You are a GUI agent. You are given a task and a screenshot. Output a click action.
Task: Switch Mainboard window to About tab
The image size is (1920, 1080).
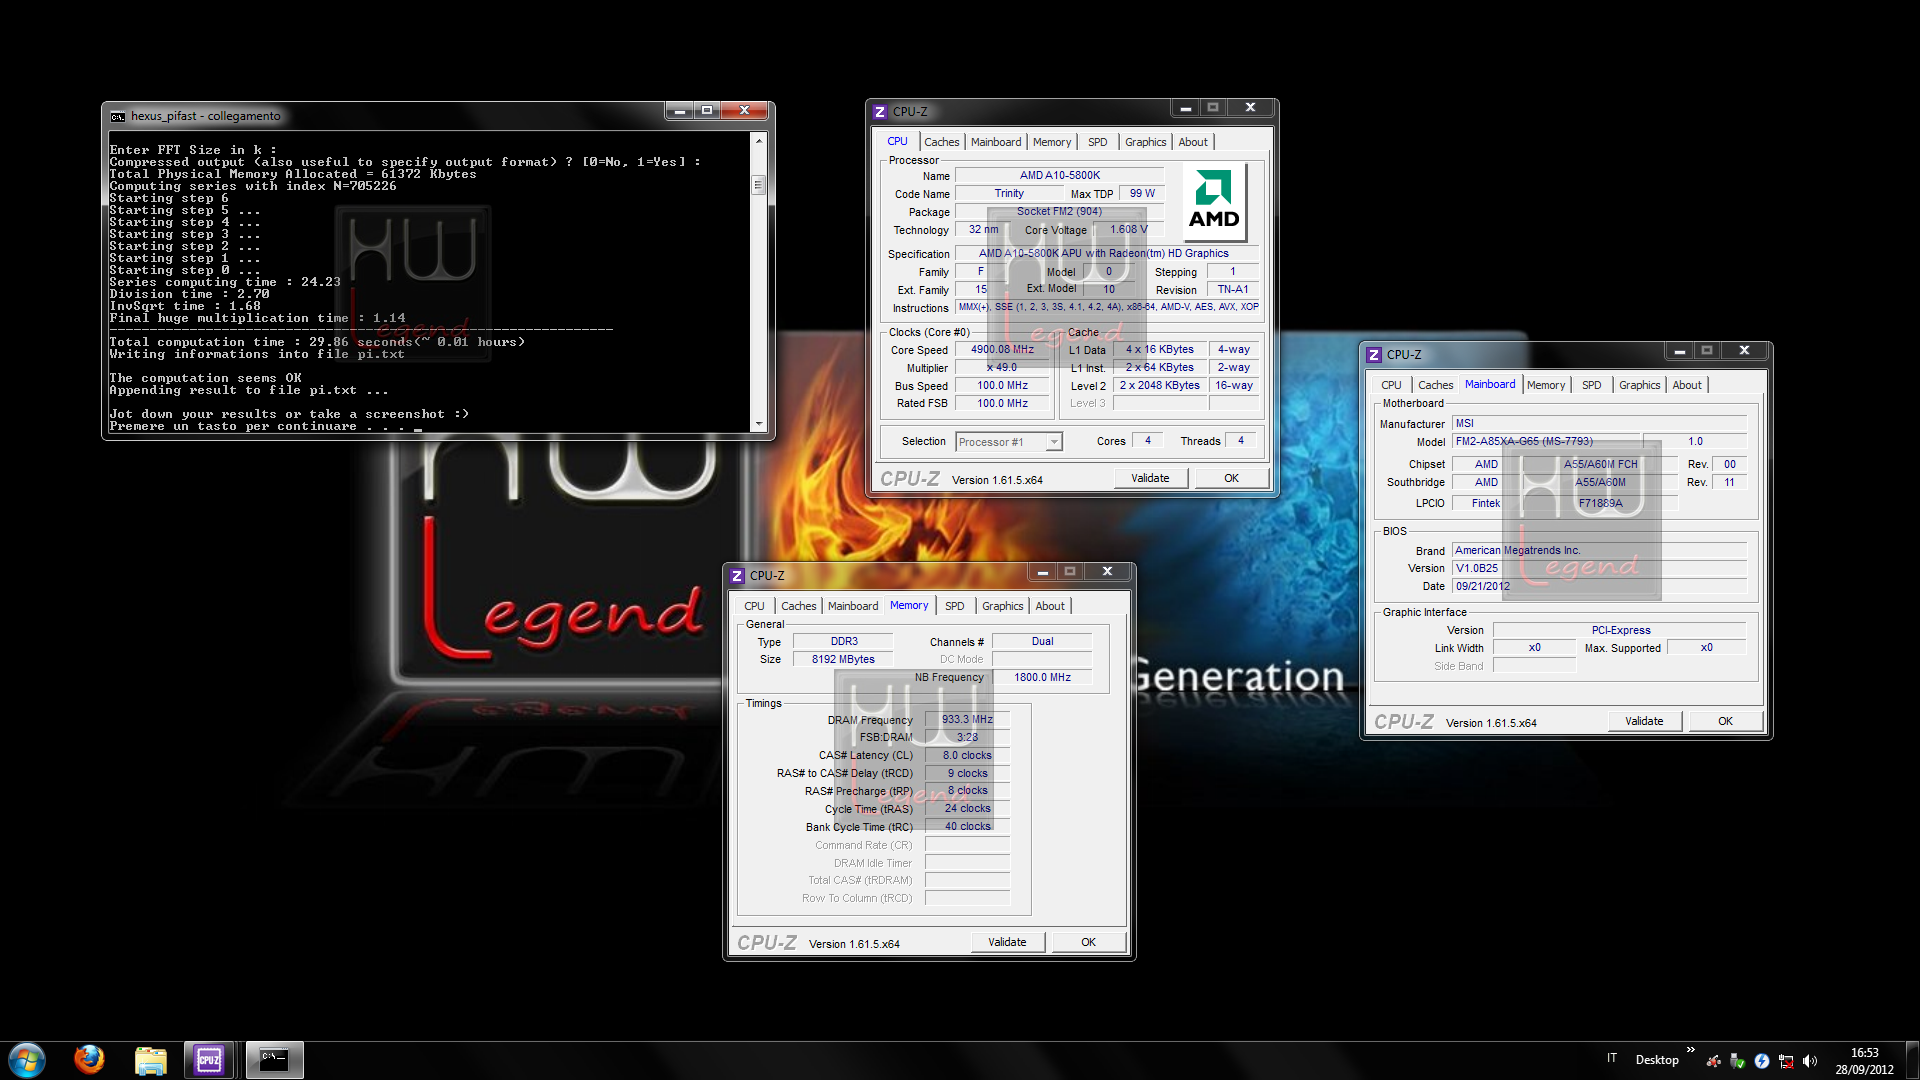[x=1686, y=385]
